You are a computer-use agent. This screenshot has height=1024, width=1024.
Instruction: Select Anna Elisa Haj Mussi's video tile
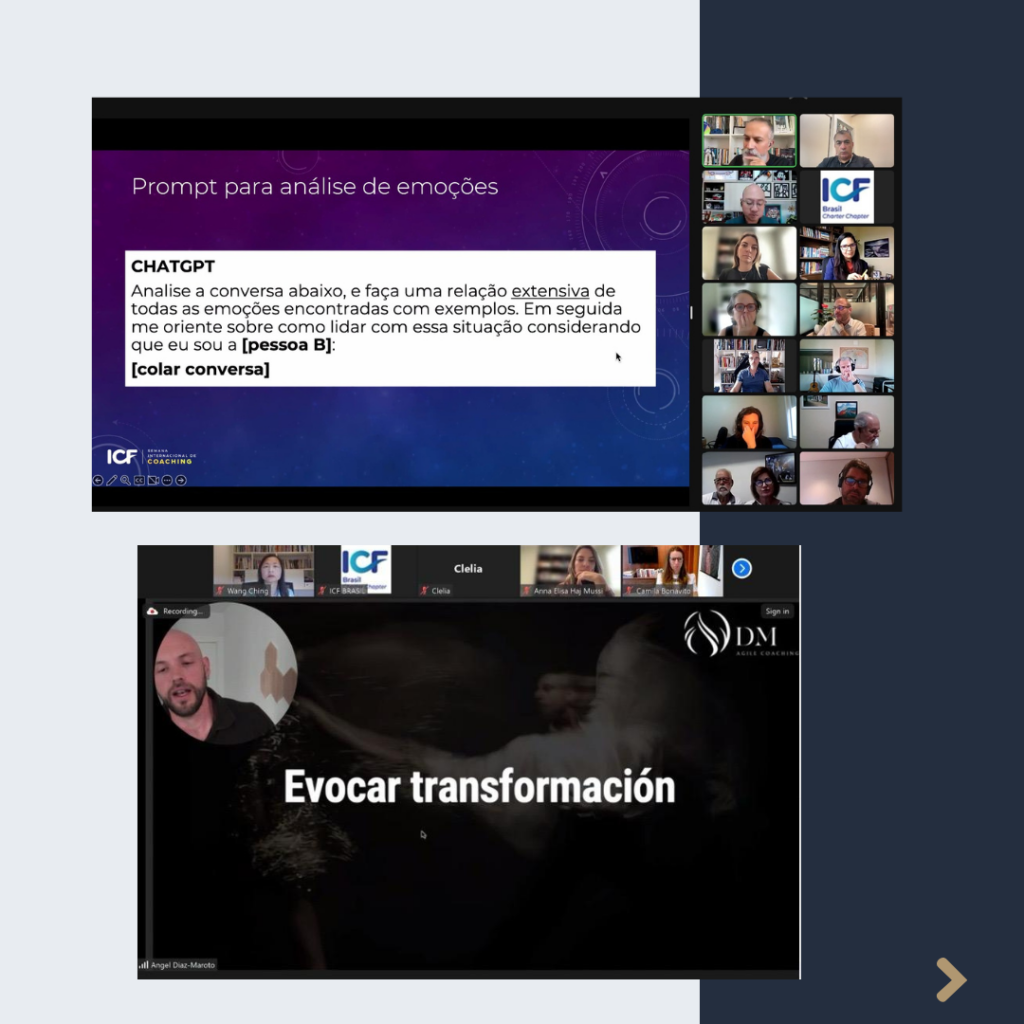coord(569,570)
